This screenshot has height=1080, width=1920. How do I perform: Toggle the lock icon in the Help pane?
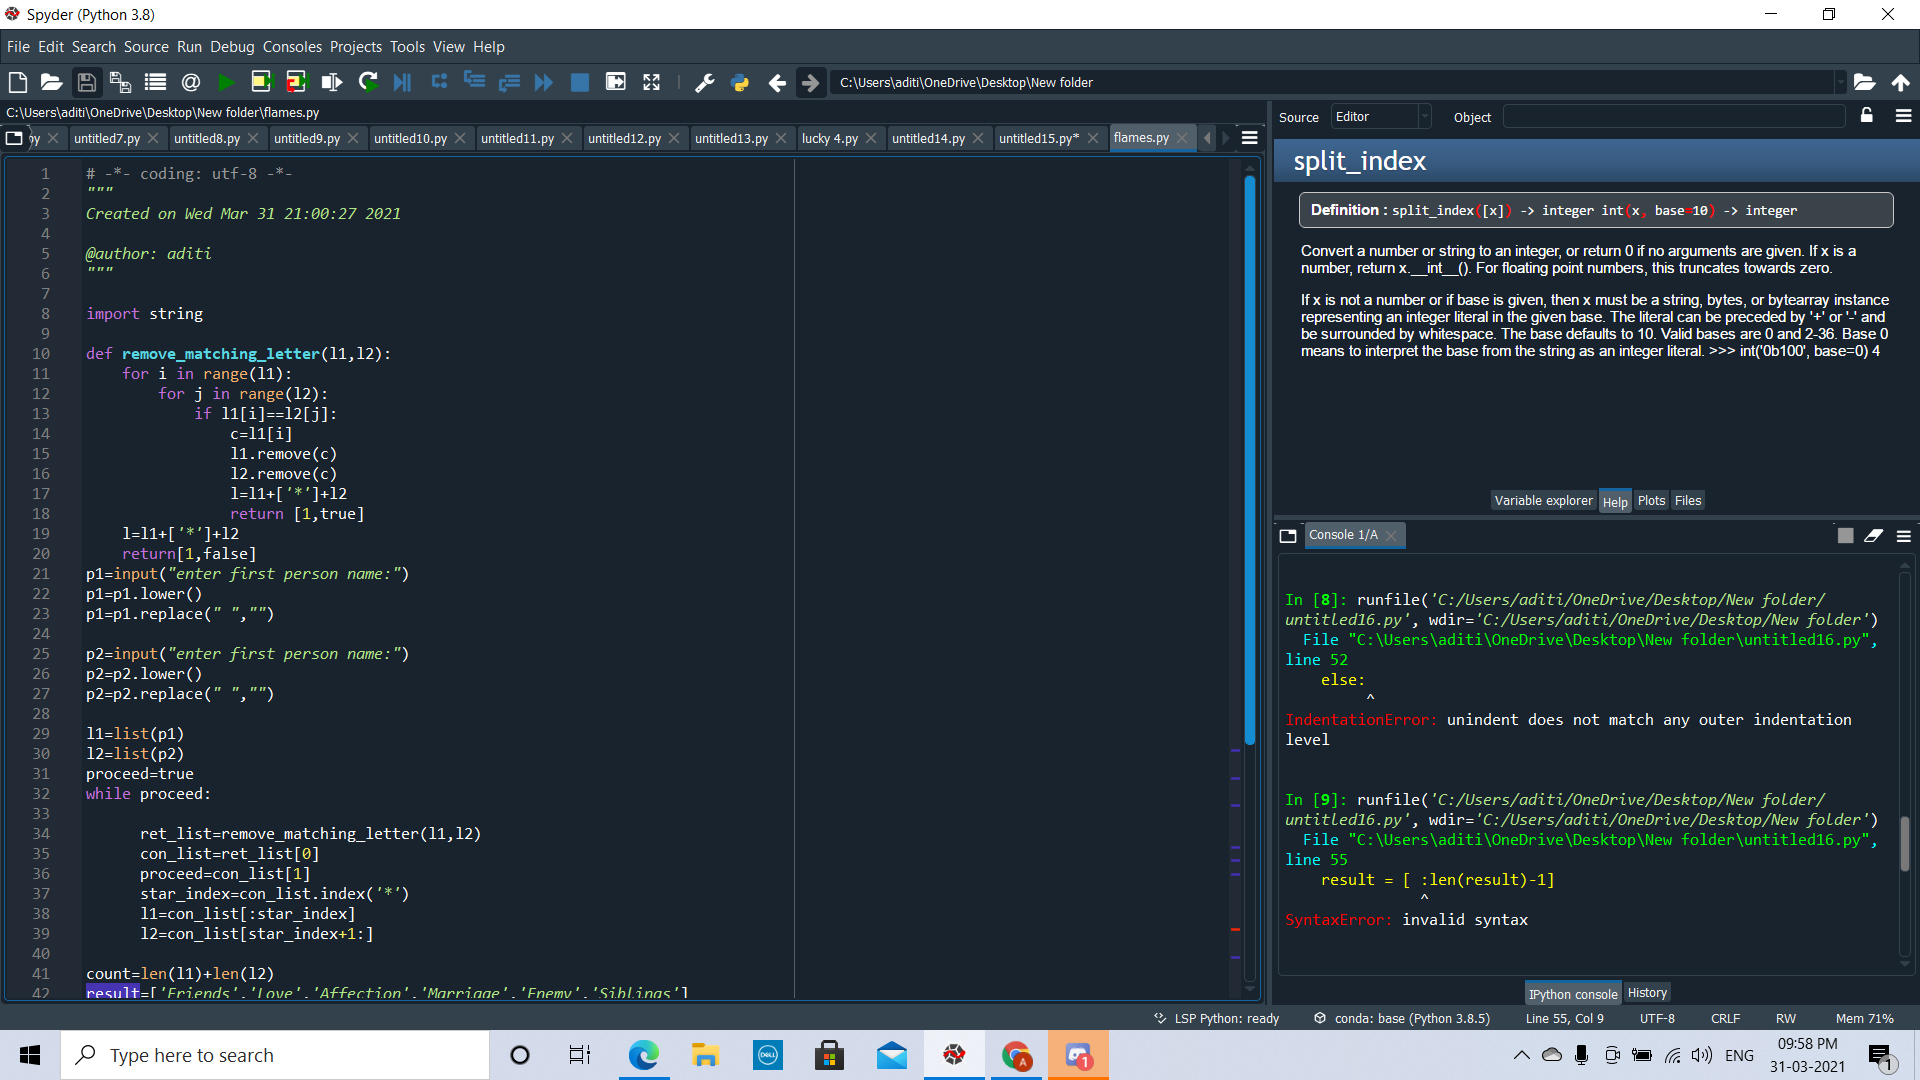tap(1866, 116)
